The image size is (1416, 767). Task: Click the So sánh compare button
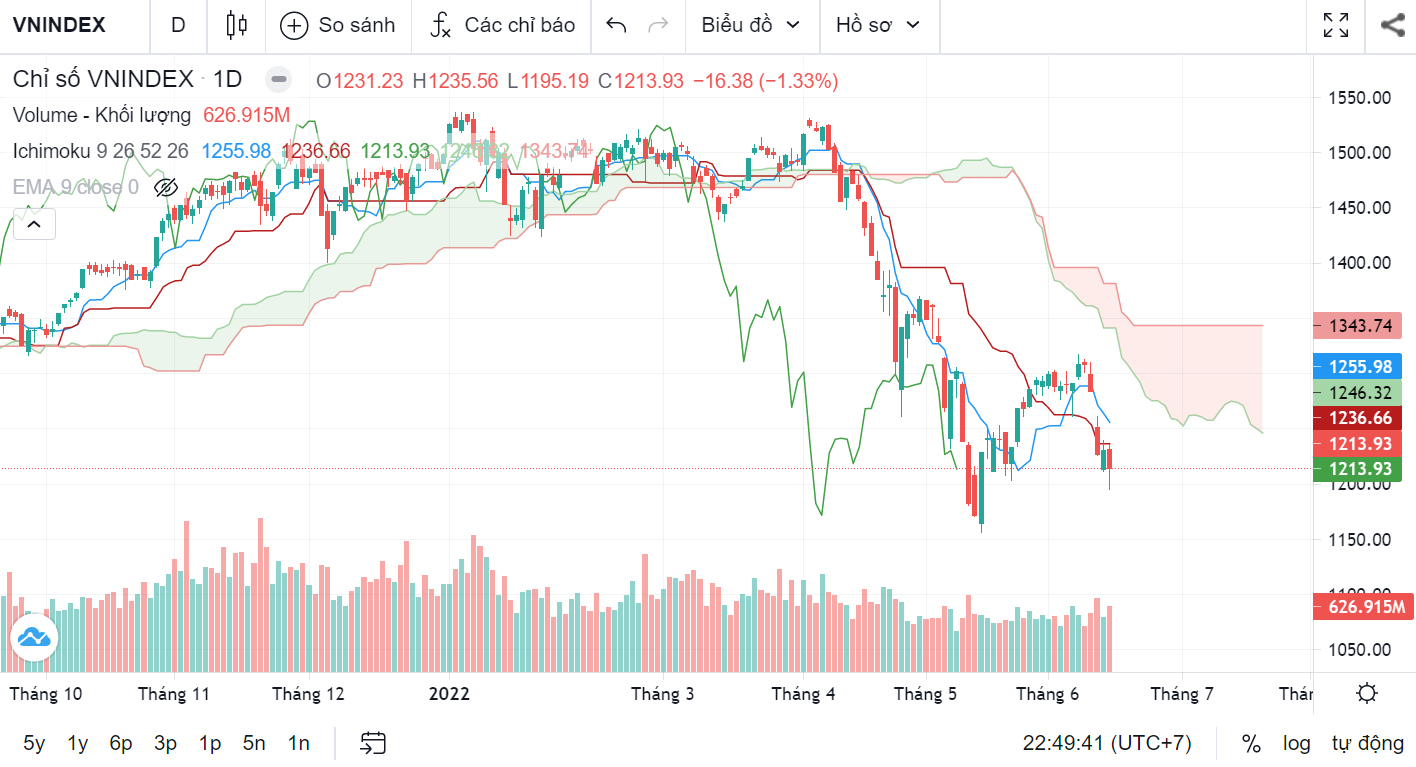pyautogui.click(x=338, y=25)
